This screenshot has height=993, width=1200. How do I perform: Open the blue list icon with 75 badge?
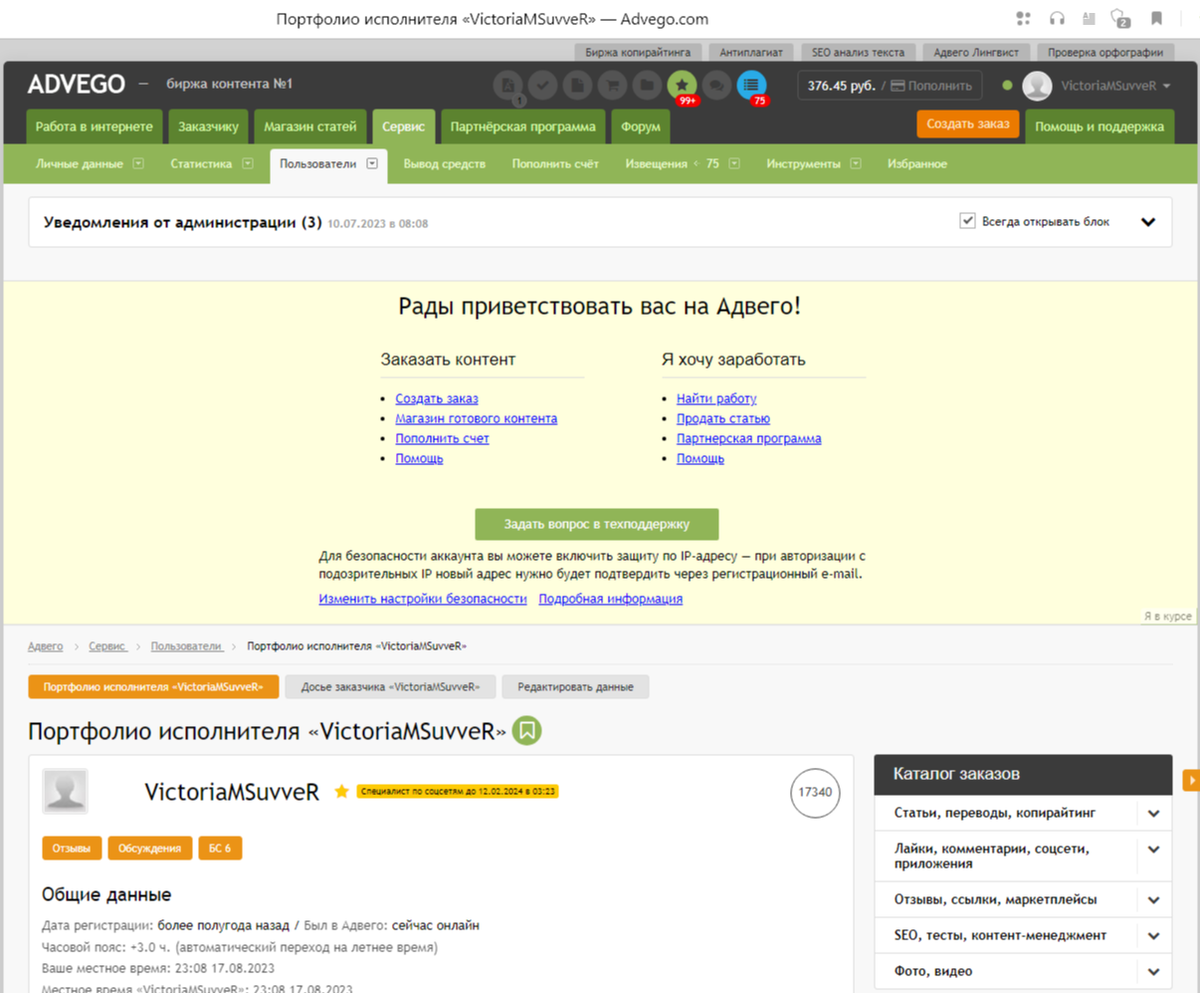pyautogui.click(x=751, y=86)
